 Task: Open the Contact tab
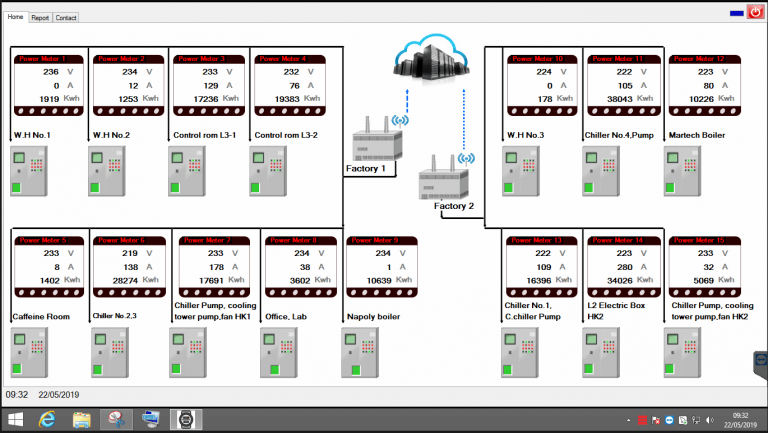66,18
